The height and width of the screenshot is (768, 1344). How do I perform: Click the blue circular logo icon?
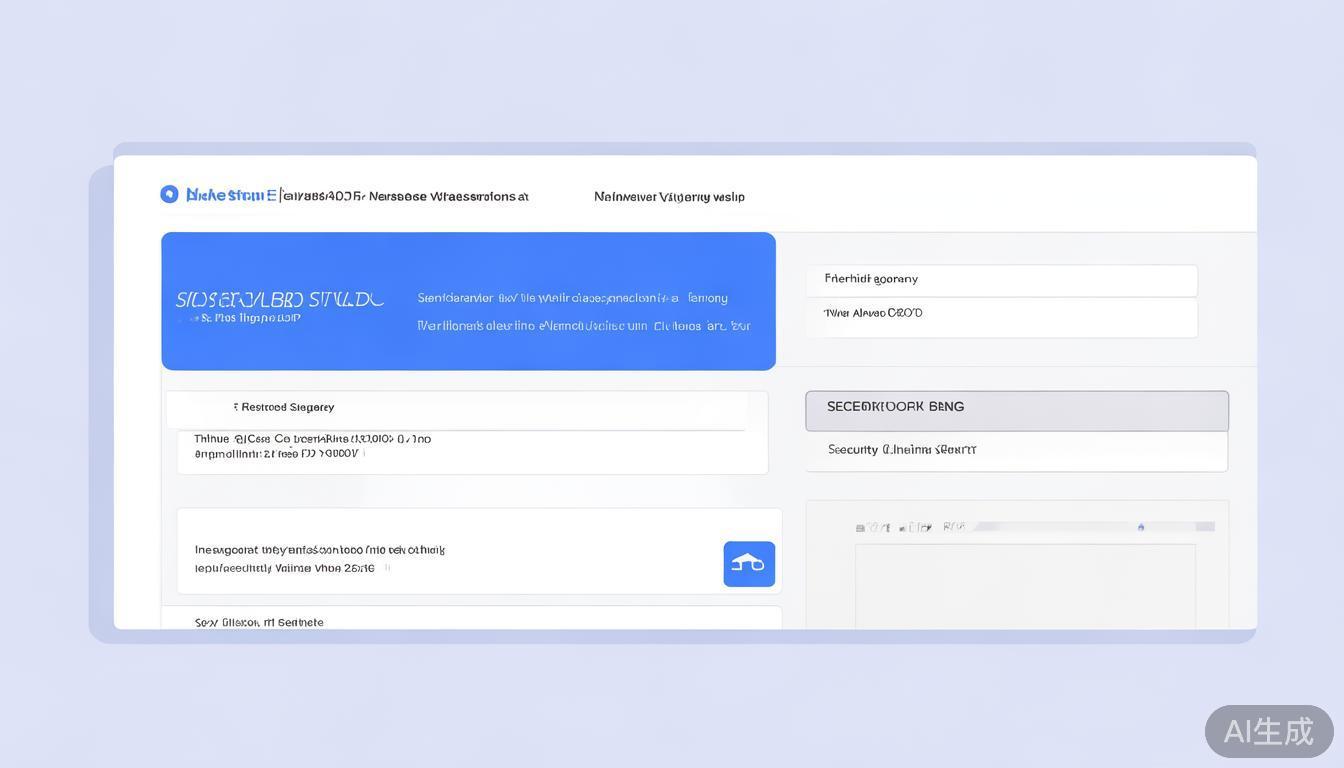[169, 194]
